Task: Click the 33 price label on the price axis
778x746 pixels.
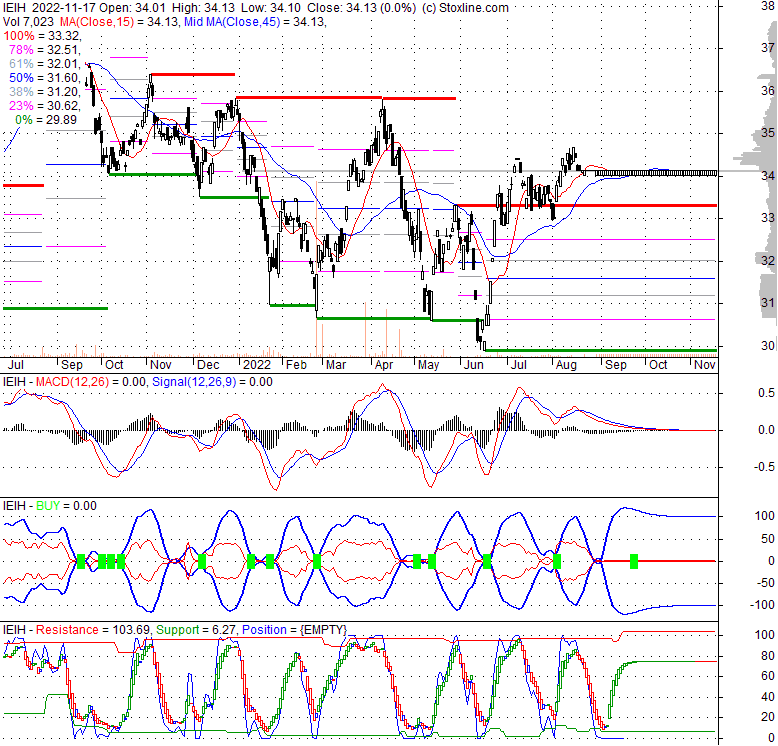Action: pos(768,218)
